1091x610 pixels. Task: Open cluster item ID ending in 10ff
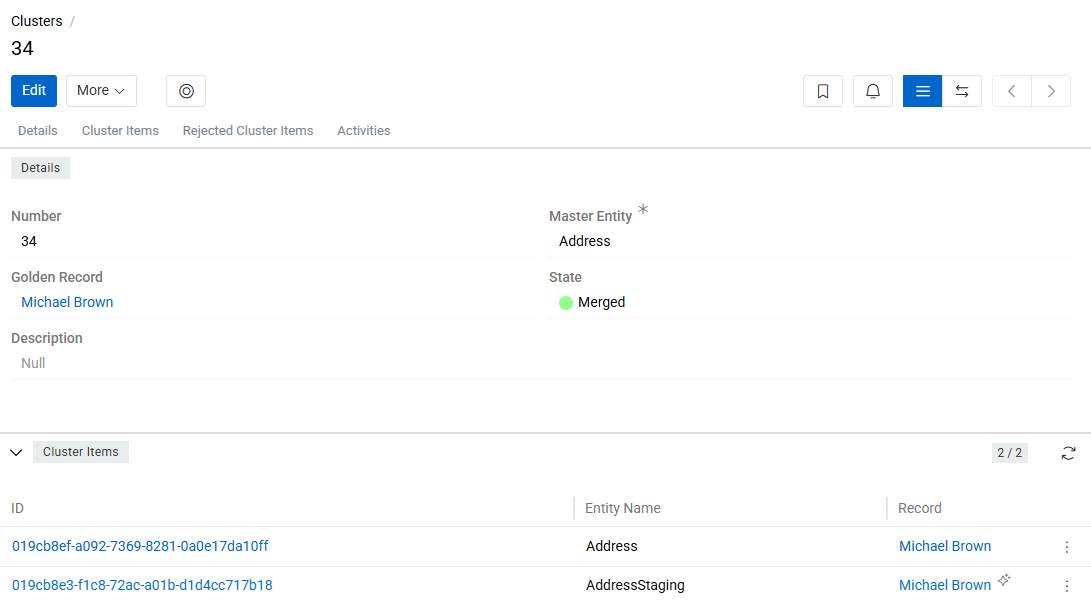click(x=140, y=546)
